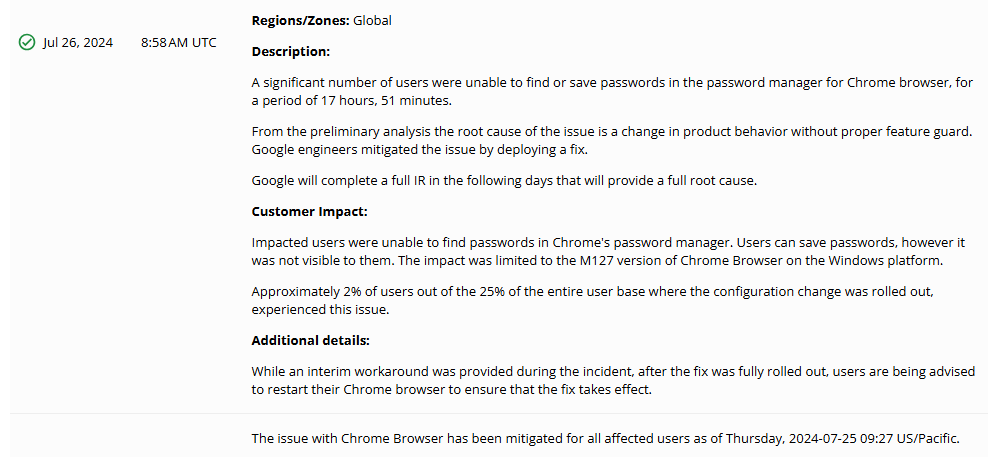The height and width of the screenshot is (457, 995).
Task: Click the Customer Impact heading
Action: pyautogui.click(x=309, y=212)
